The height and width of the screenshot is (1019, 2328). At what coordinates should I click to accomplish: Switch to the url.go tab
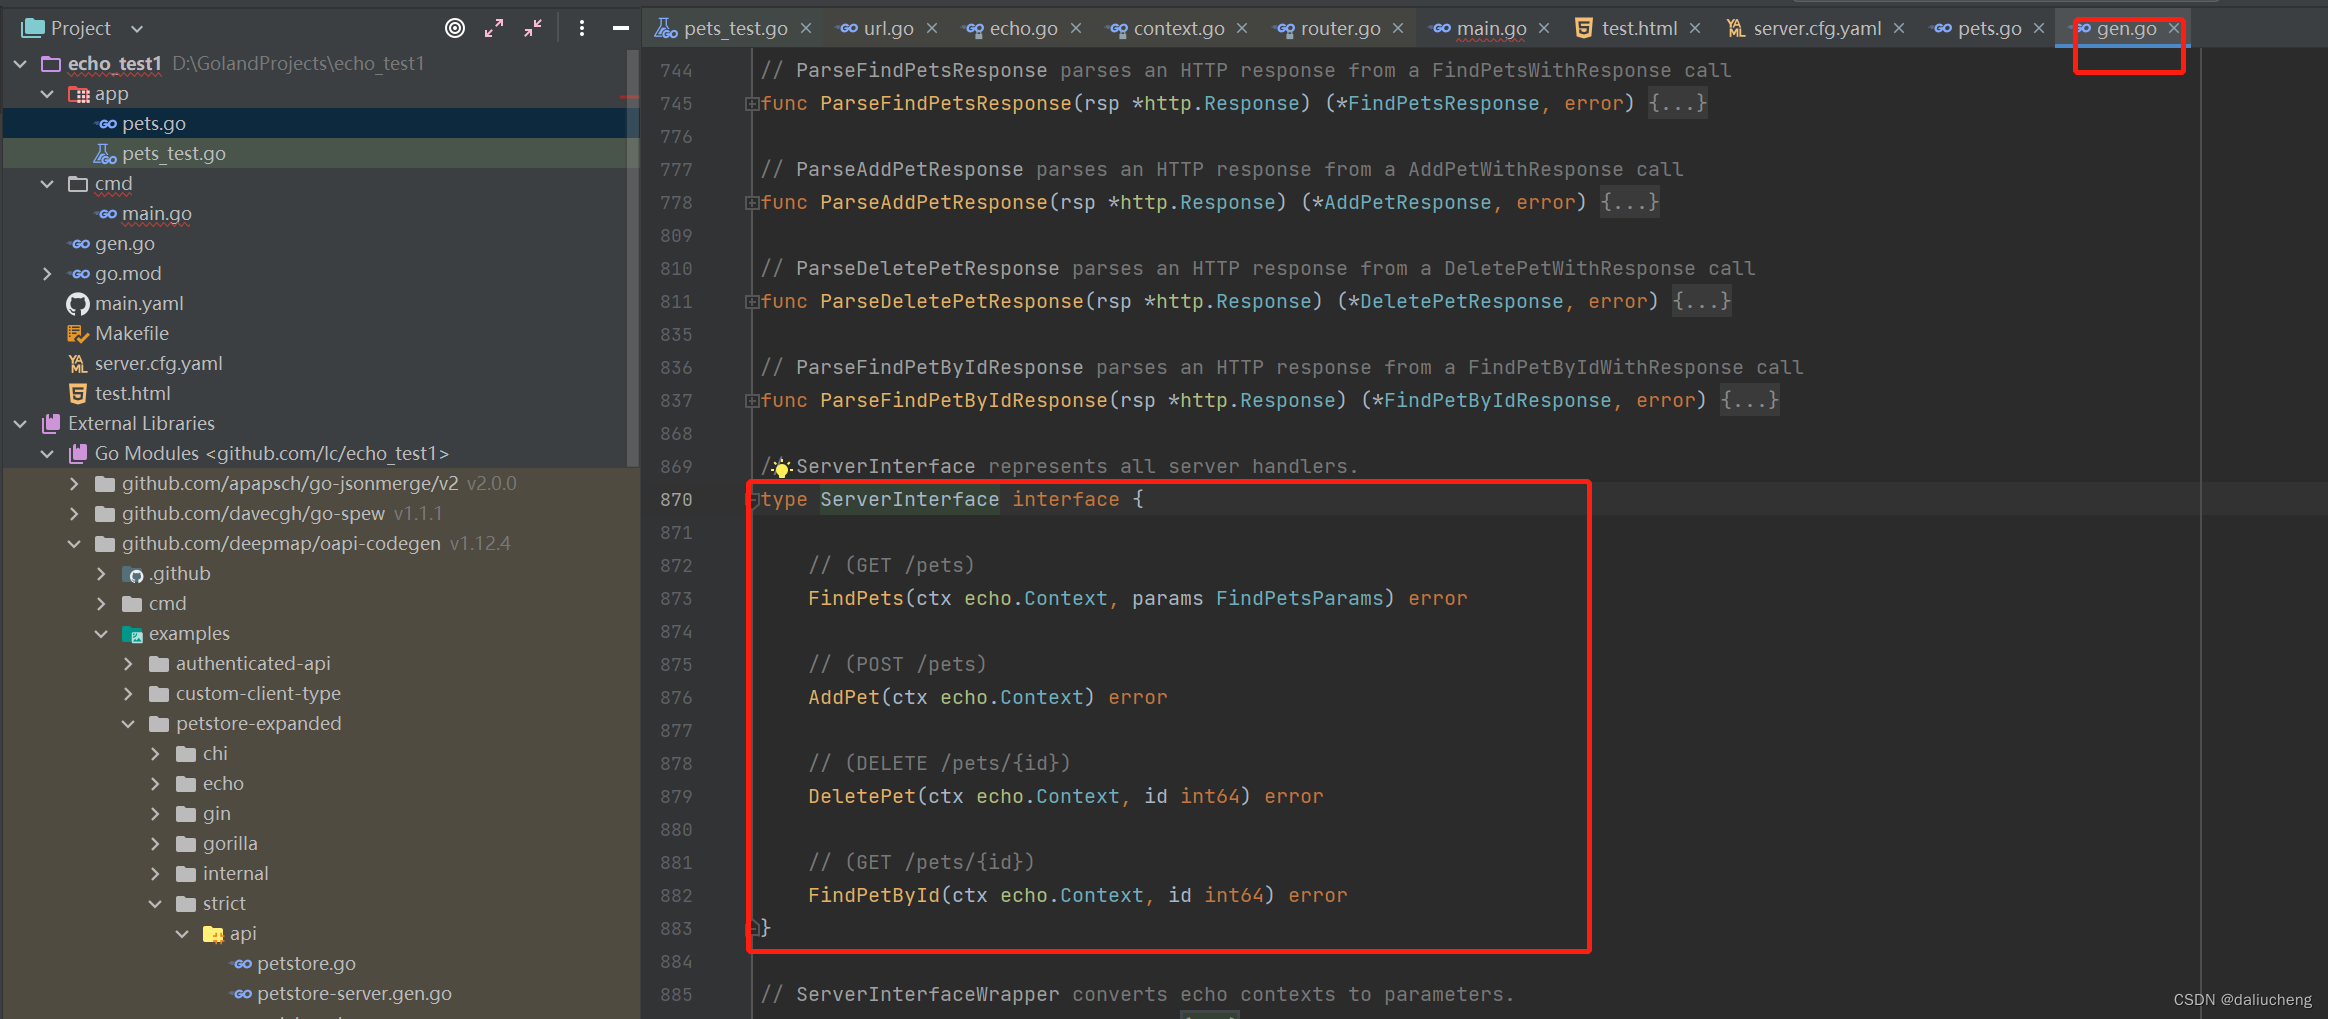point(877,29)
